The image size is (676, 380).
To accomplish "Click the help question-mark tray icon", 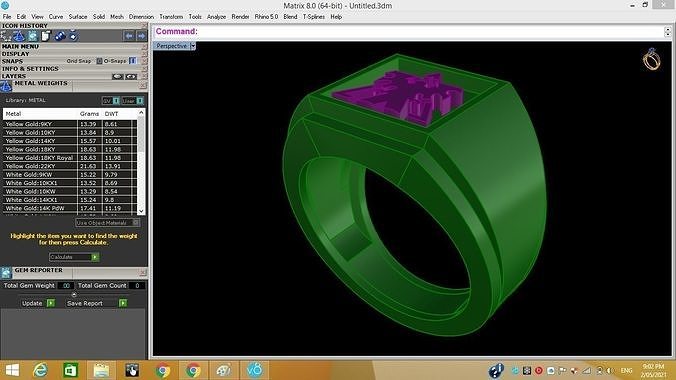I will (x=496, y=371).
